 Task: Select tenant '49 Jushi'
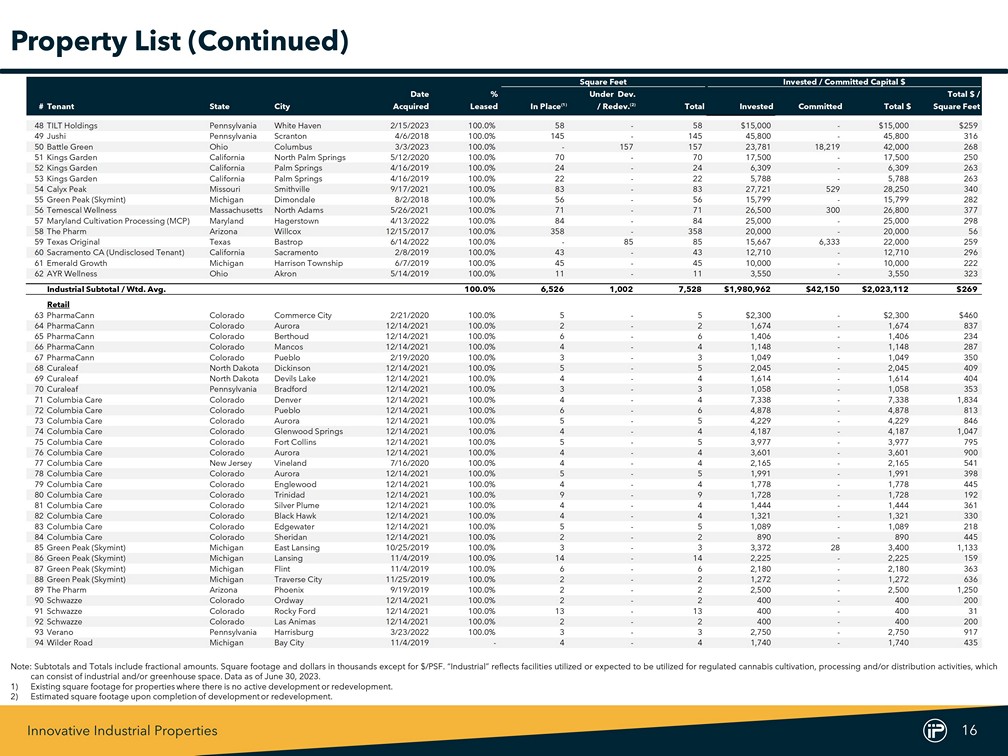(50, 136)
